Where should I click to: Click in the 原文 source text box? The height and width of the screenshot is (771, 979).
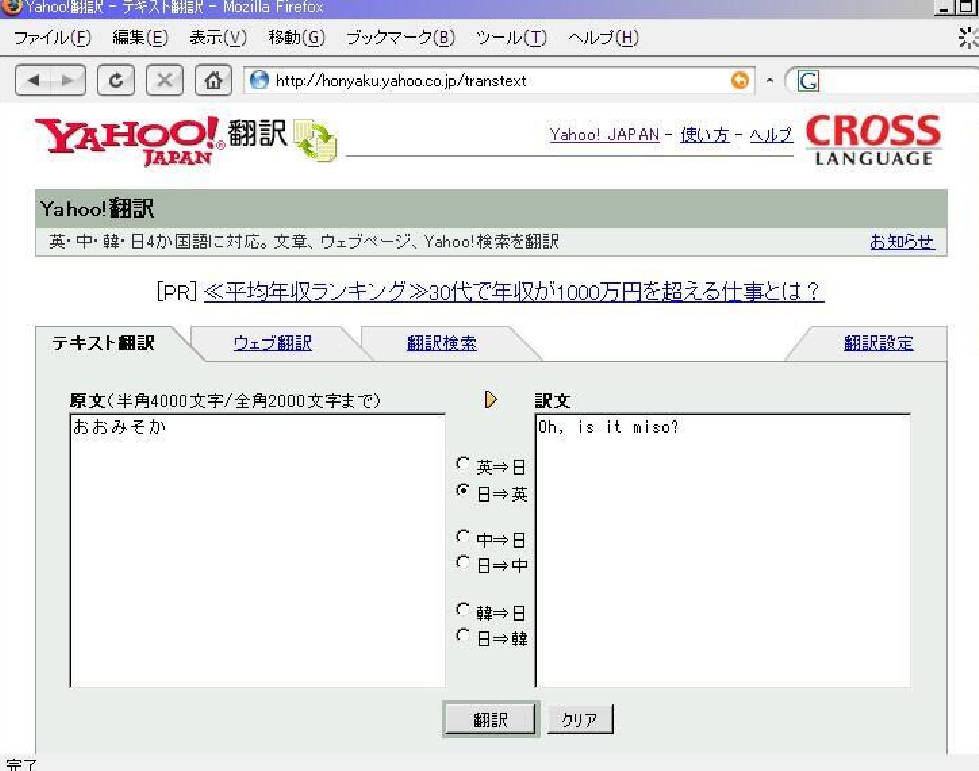tap(257, 551)
